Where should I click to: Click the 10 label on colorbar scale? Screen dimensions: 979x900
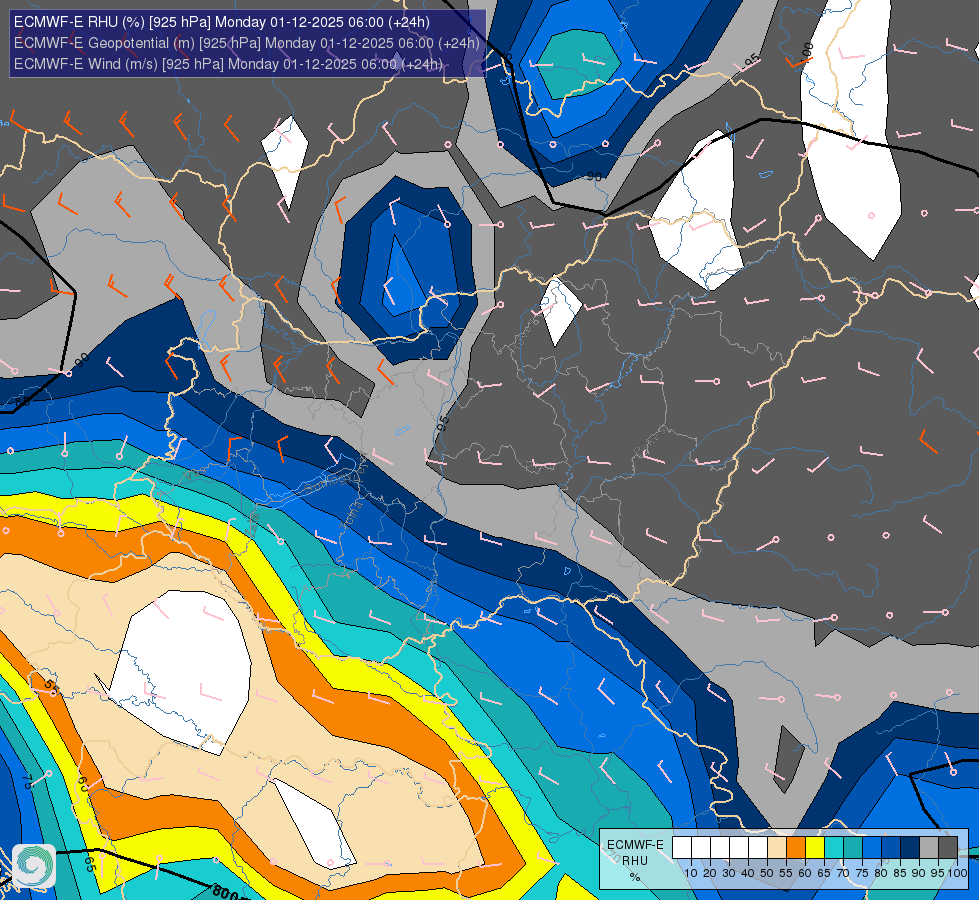[x=691, y=873]
